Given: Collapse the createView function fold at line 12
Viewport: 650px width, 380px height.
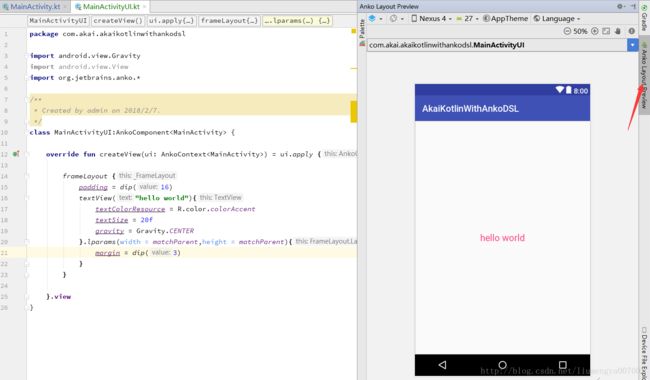Looking at the screenshot, I should [x=27, y=154].
